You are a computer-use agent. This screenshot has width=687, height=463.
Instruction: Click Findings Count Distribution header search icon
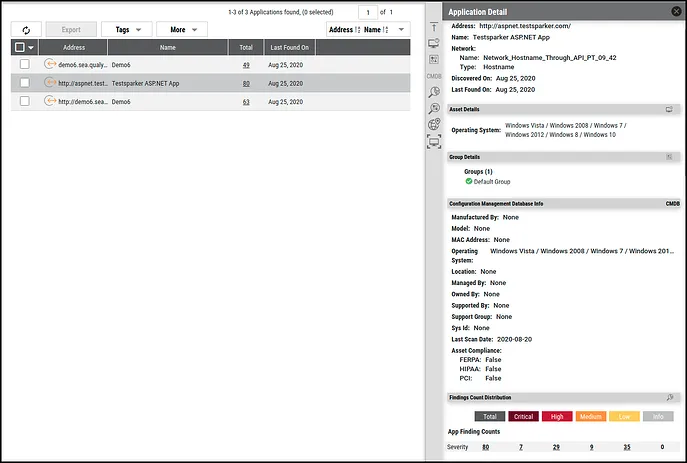click(x=670, y=397)
